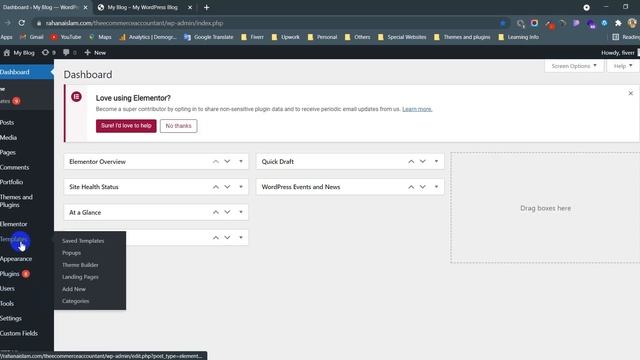Open comments bubble in admin bar
Image resolution: width=640 pixels, height=360 pixels.
[69, 53]
